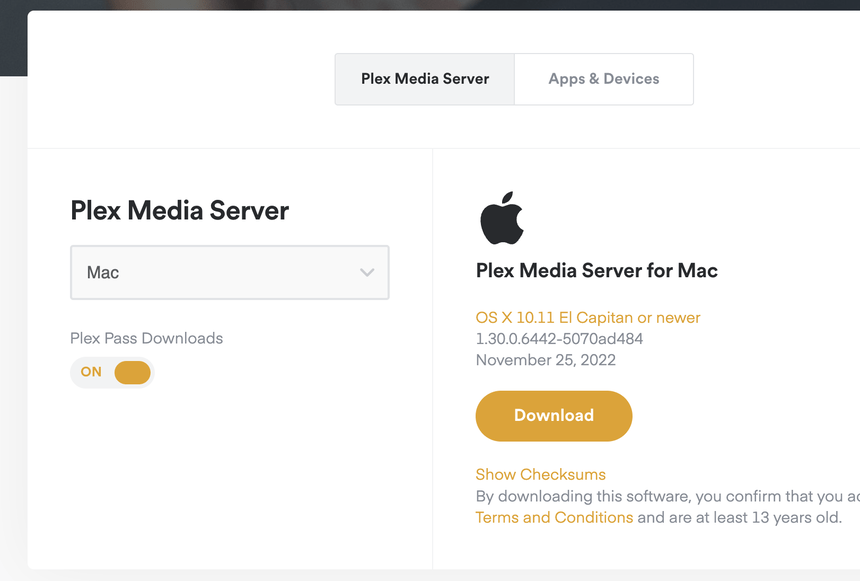Click the version number 1.30.0.6442-5070ad484

click(x=559, y=338)
